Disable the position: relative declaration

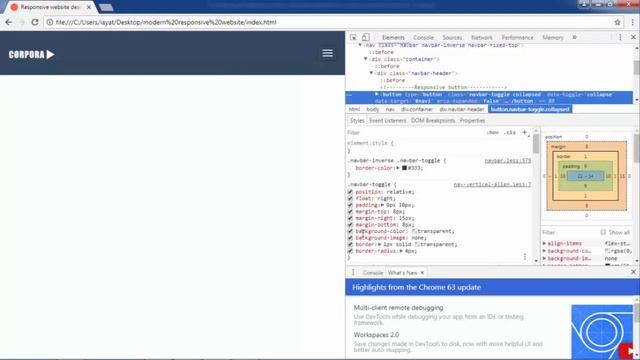tap(350, 192)
